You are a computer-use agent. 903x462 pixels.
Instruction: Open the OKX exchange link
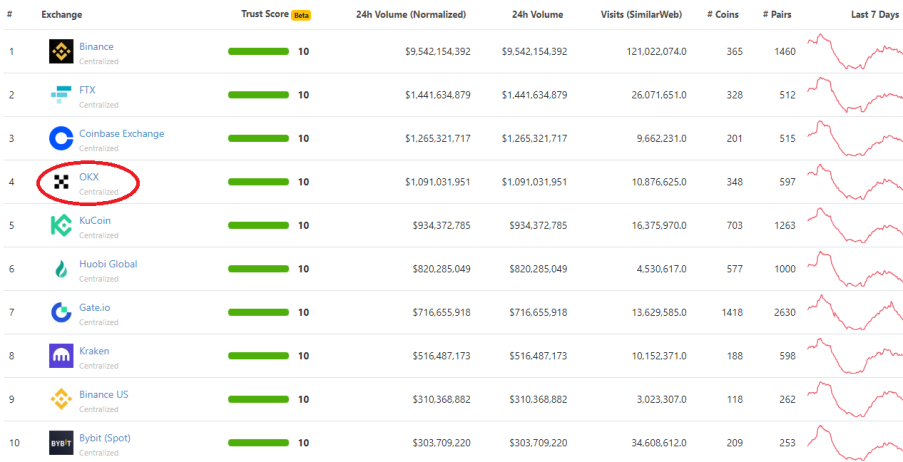click(x=89, y=177)
